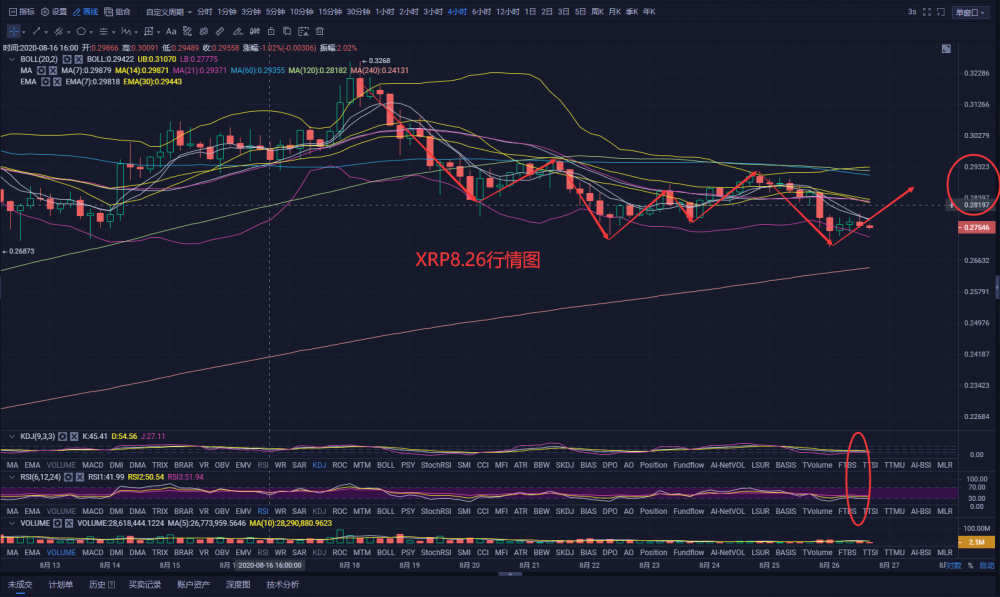The width and height of the screenshot is (1000, 597).
Task: Select the trend line drawing tool
Action: (36, 31)
